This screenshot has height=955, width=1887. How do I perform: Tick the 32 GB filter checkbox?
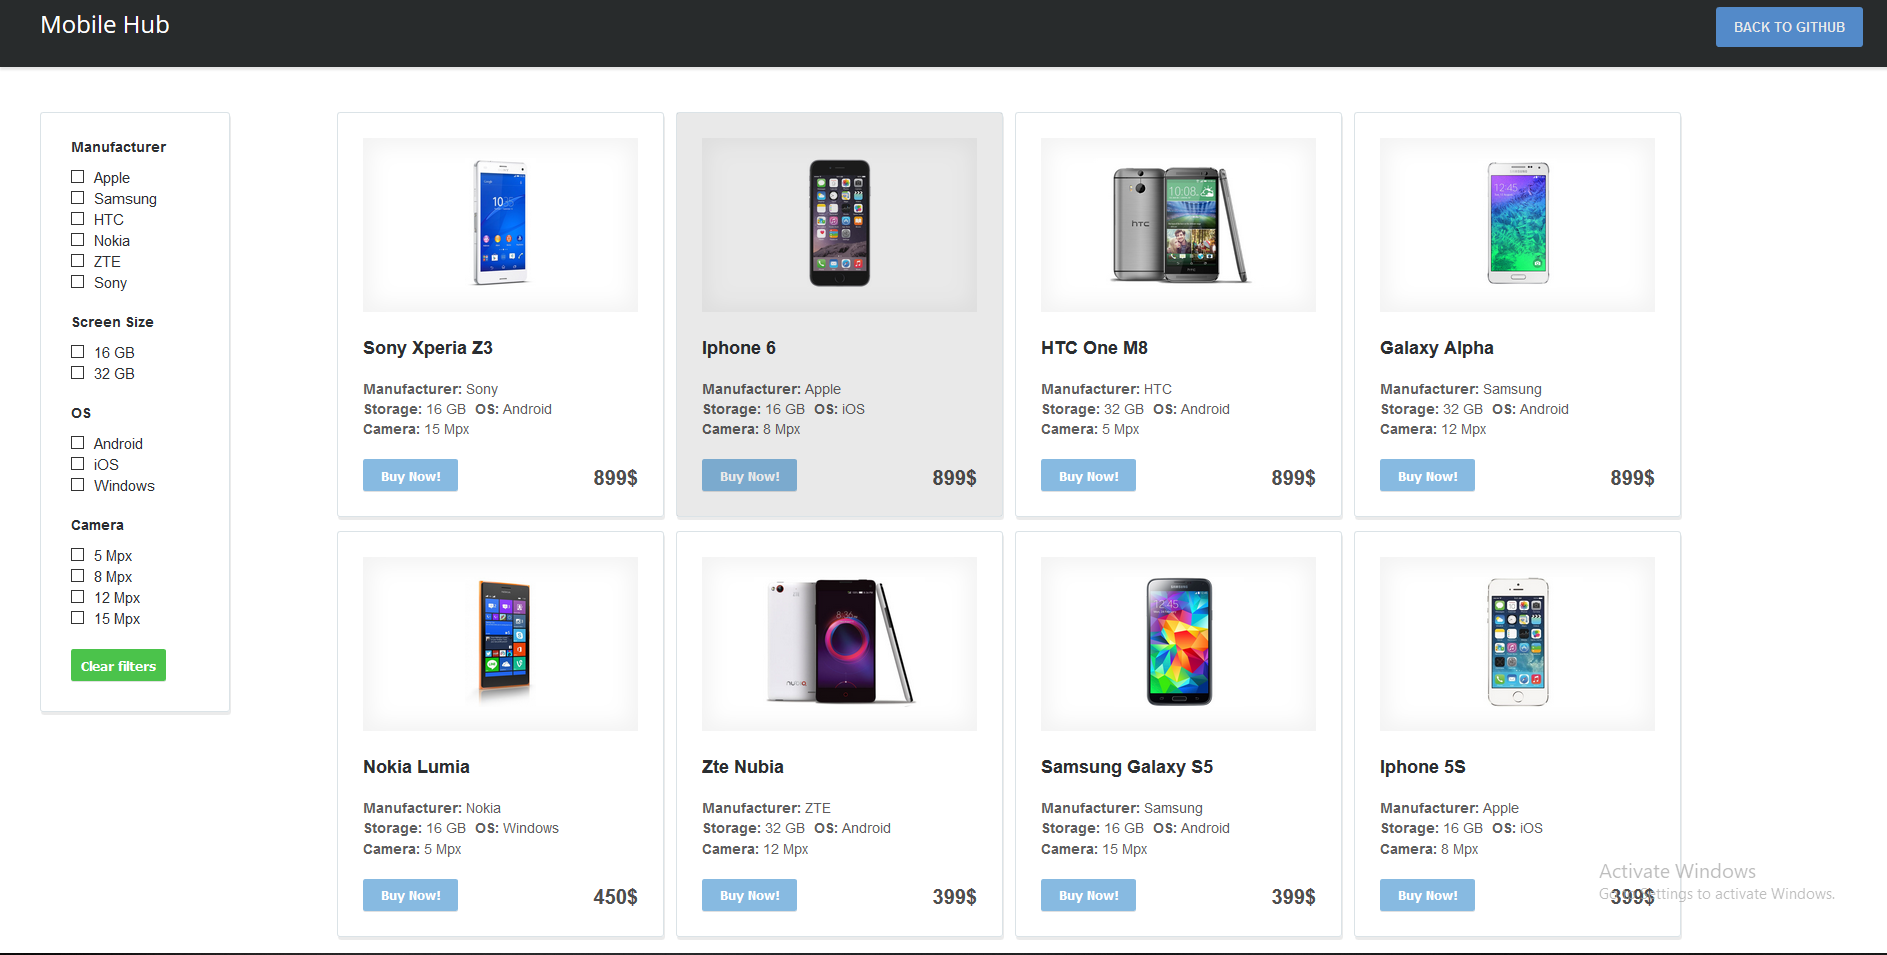pos(78,373)
